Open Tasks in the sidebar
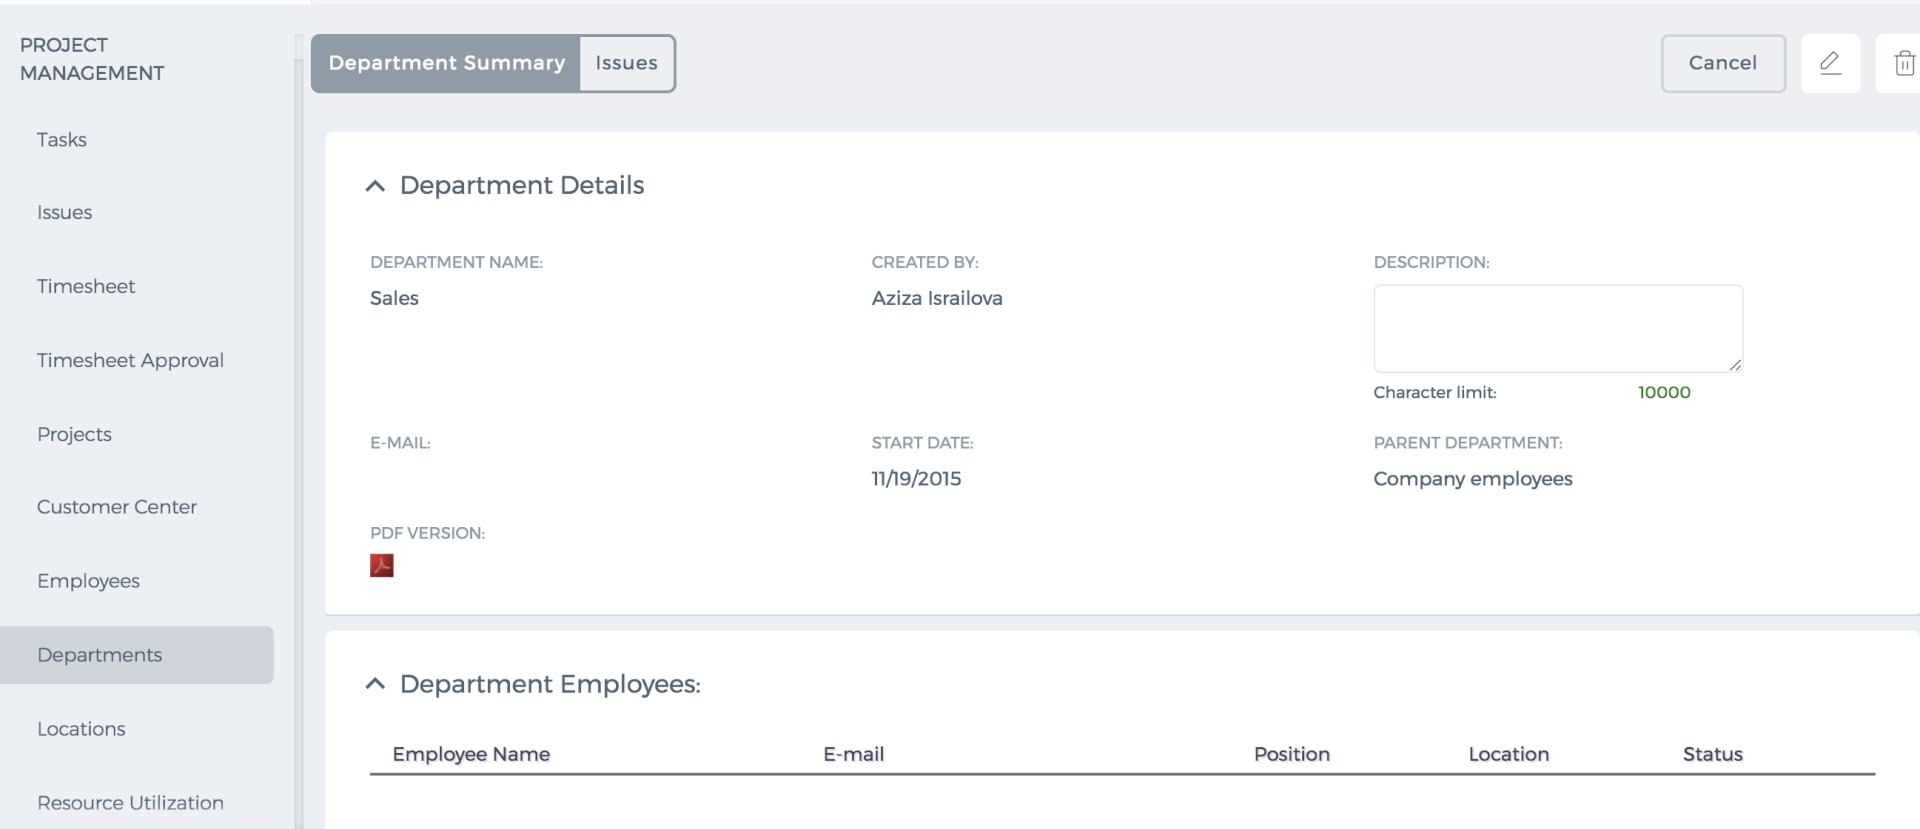1920x829 pixels. pos(62,140)
